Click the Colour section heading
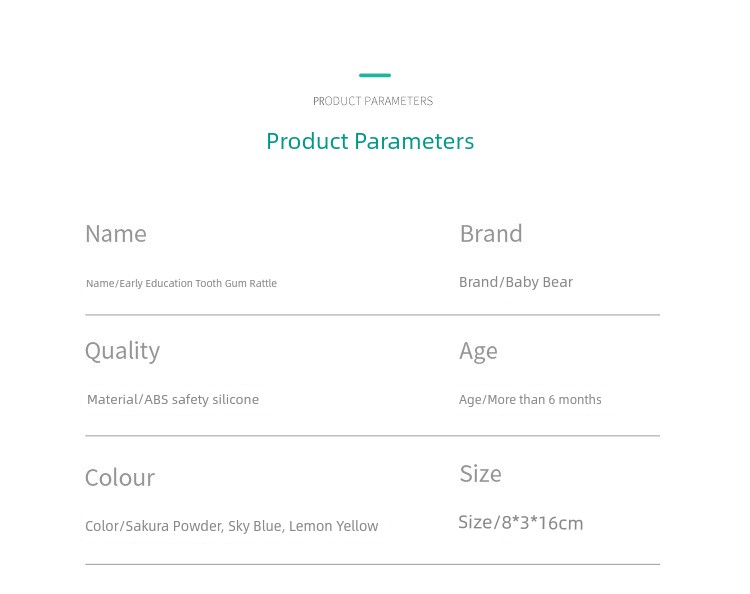The width and height of the screenshot is (750, 594). (x=120, y=478)
